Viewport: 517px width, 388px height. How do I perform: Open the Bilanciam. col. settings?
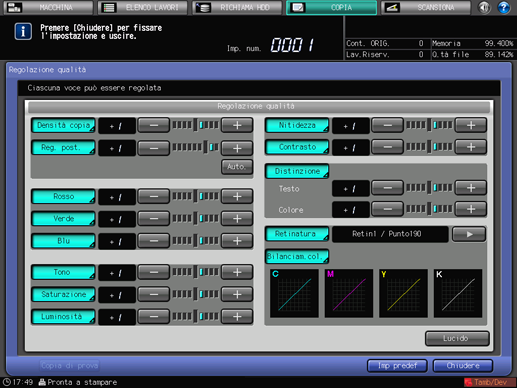pos(297,257)
